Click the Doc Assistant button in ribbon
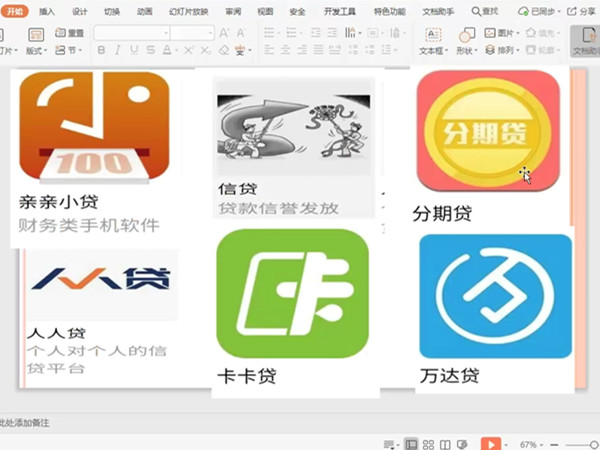 coord(586,41)
